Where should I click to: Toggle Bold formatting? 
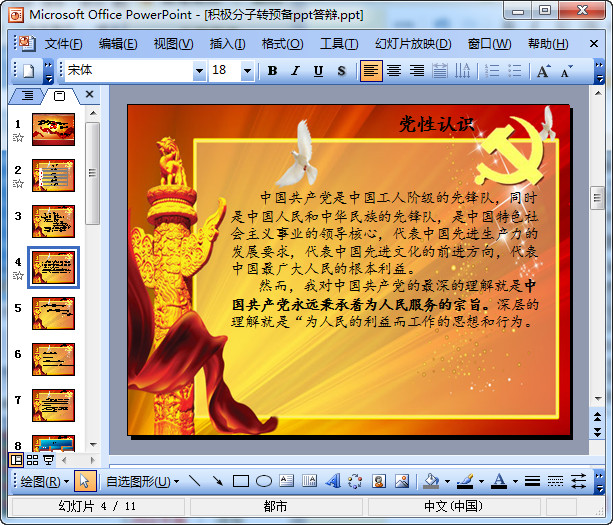(272, 71)
